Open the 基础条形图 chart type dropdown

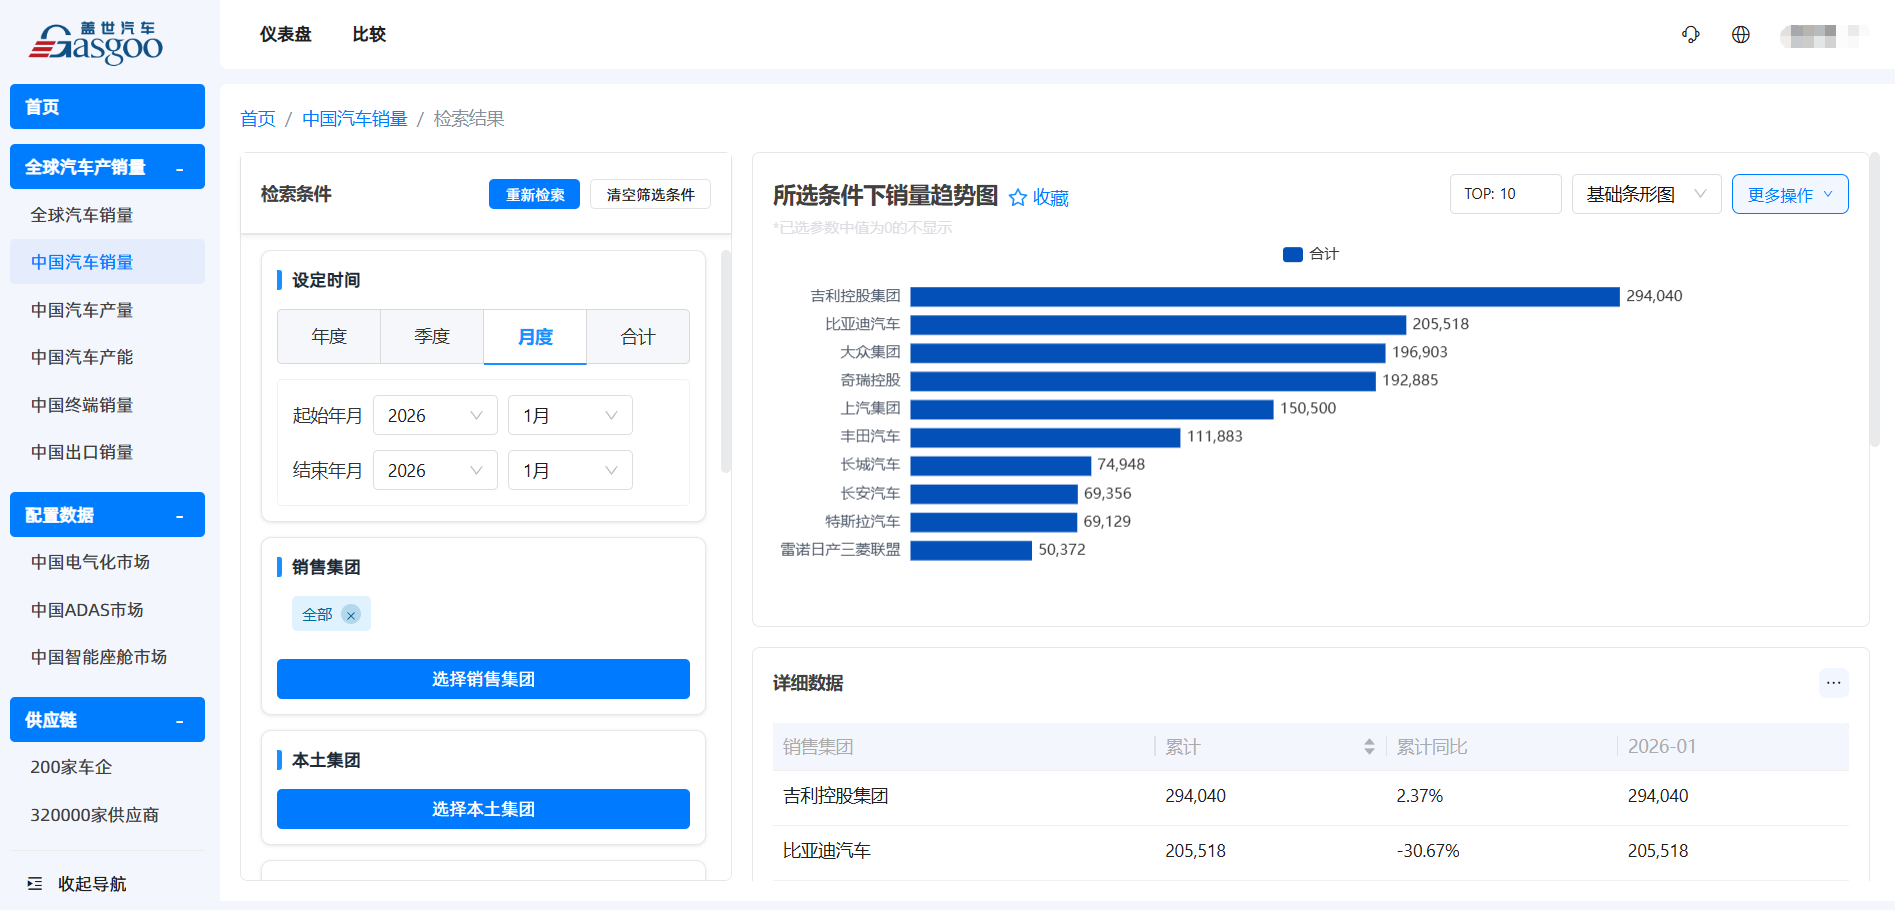click(x=1646, y=194)
